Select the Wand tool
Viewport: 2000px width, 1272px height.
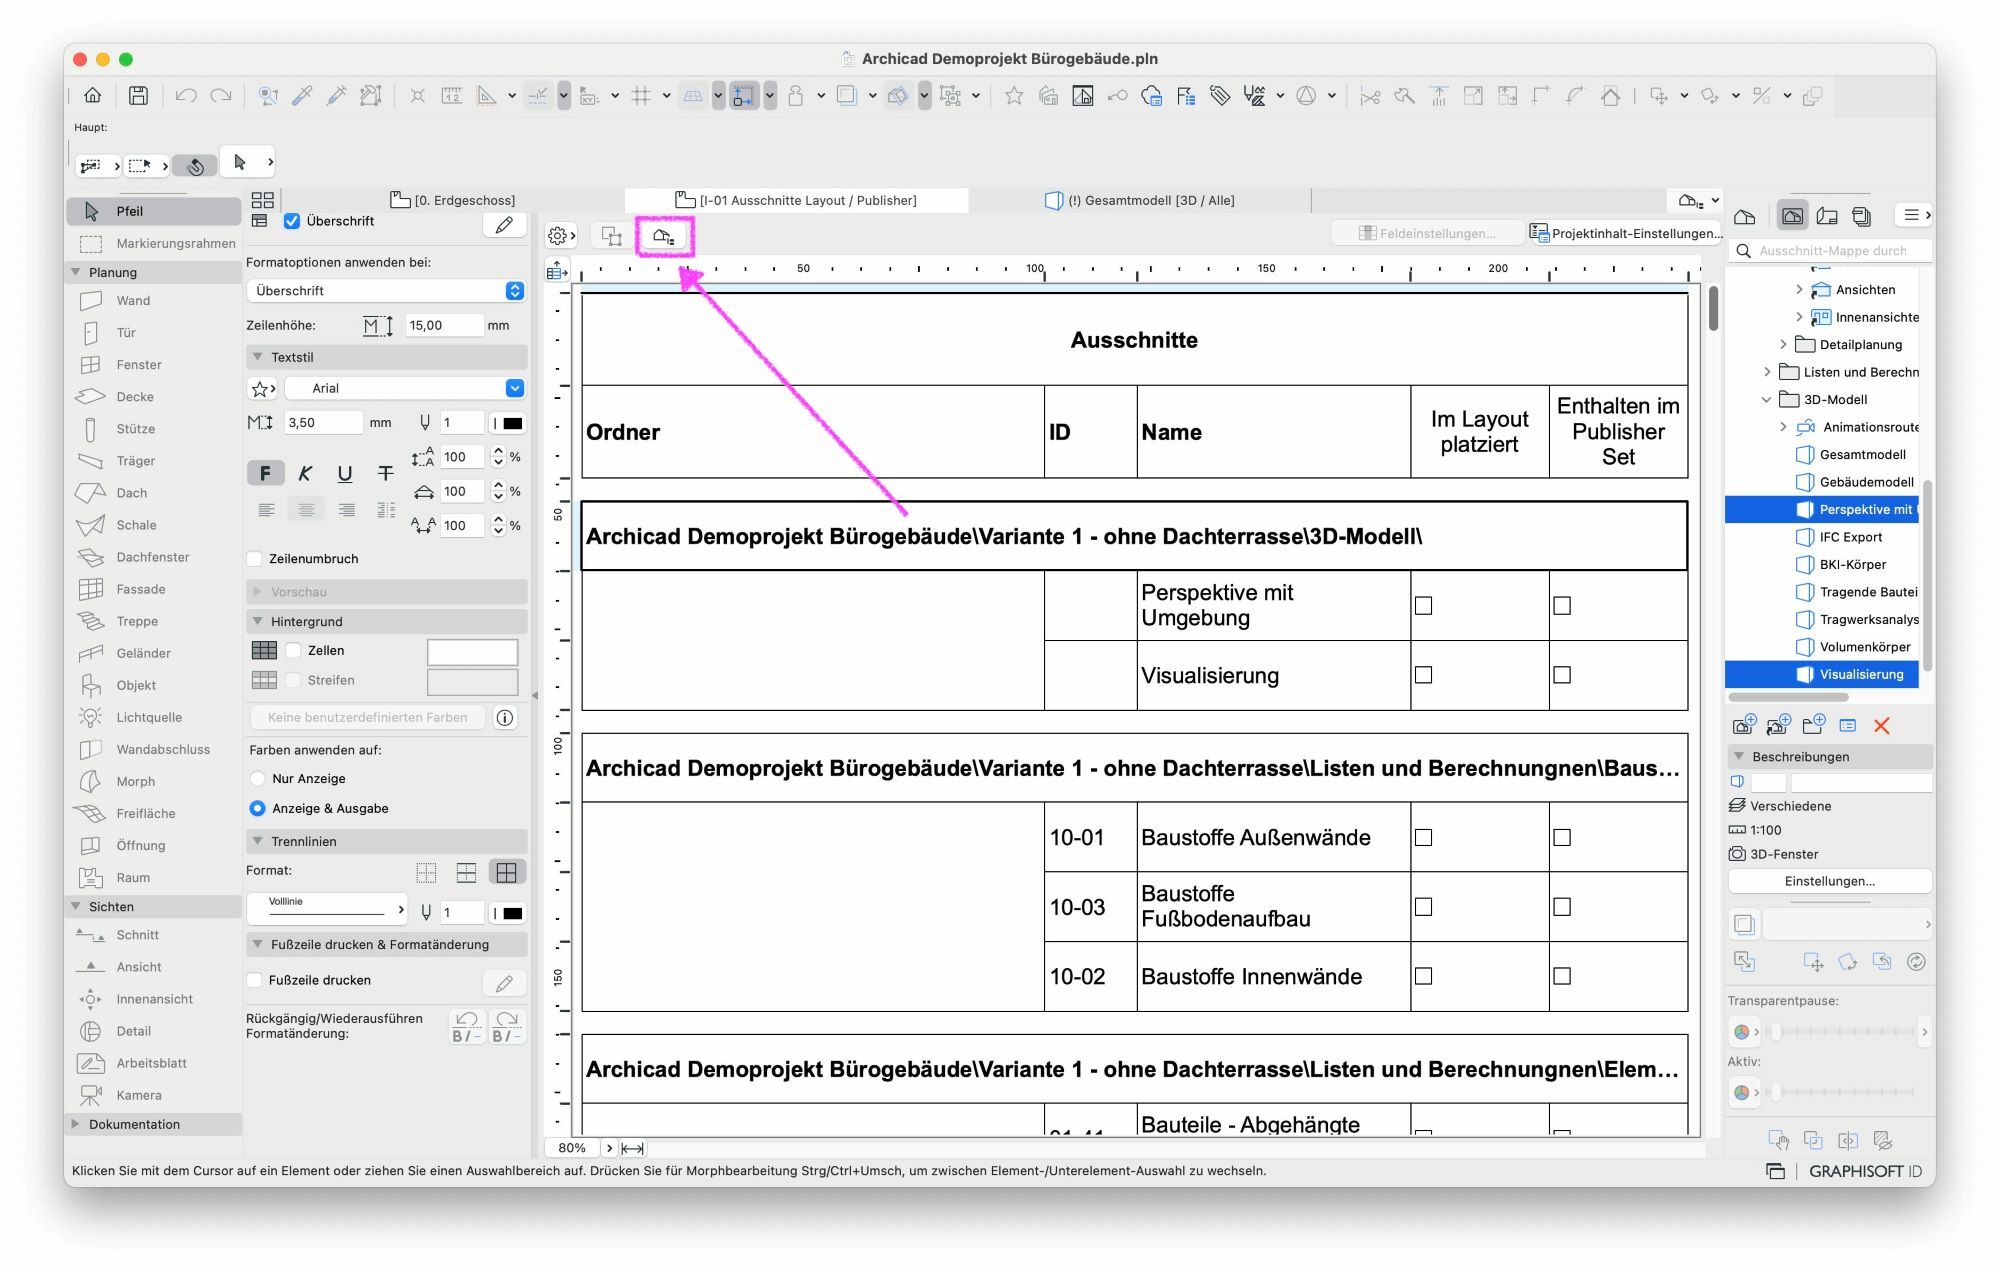pos(133,301)
